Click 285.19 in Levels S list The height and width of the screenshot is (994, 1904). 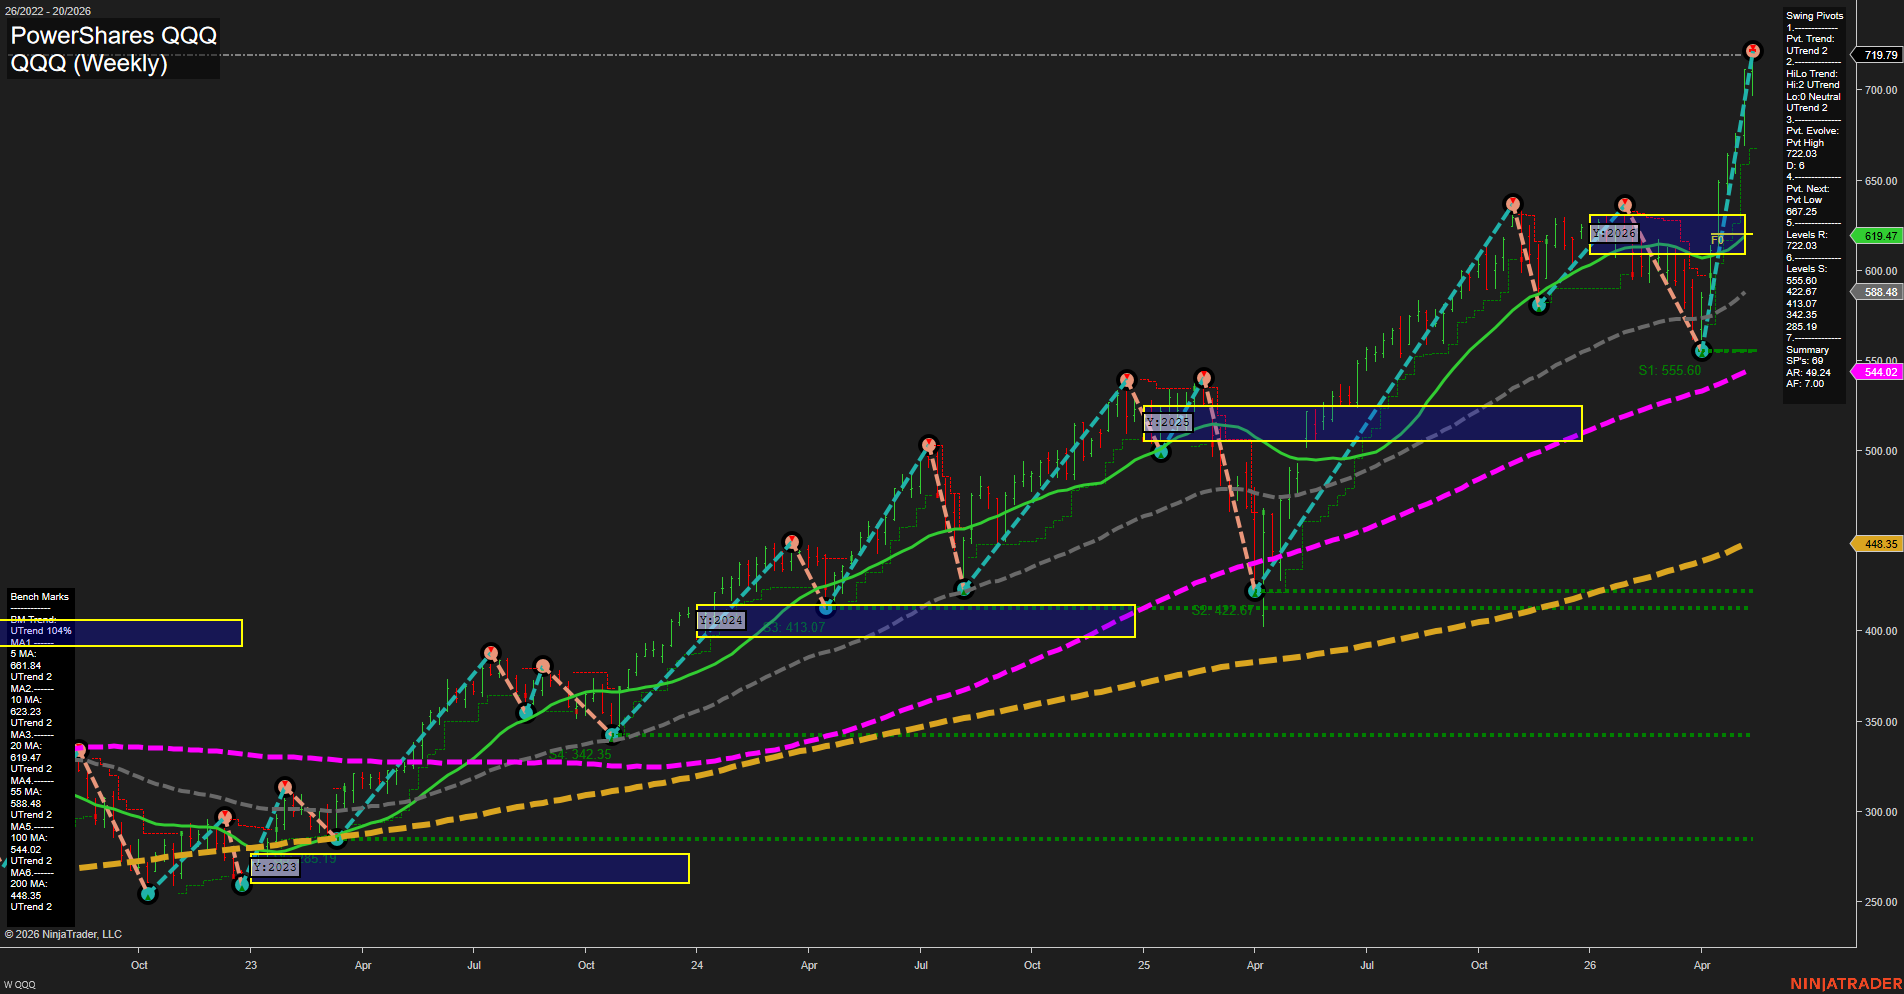pyautogui.click(x=1802, y=327)
